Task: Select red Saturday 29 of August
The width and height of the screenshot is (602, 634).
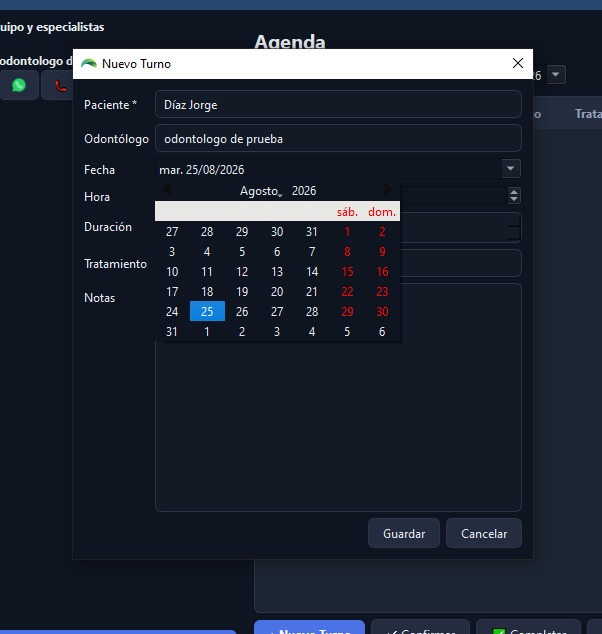Action: coord(347,311)
